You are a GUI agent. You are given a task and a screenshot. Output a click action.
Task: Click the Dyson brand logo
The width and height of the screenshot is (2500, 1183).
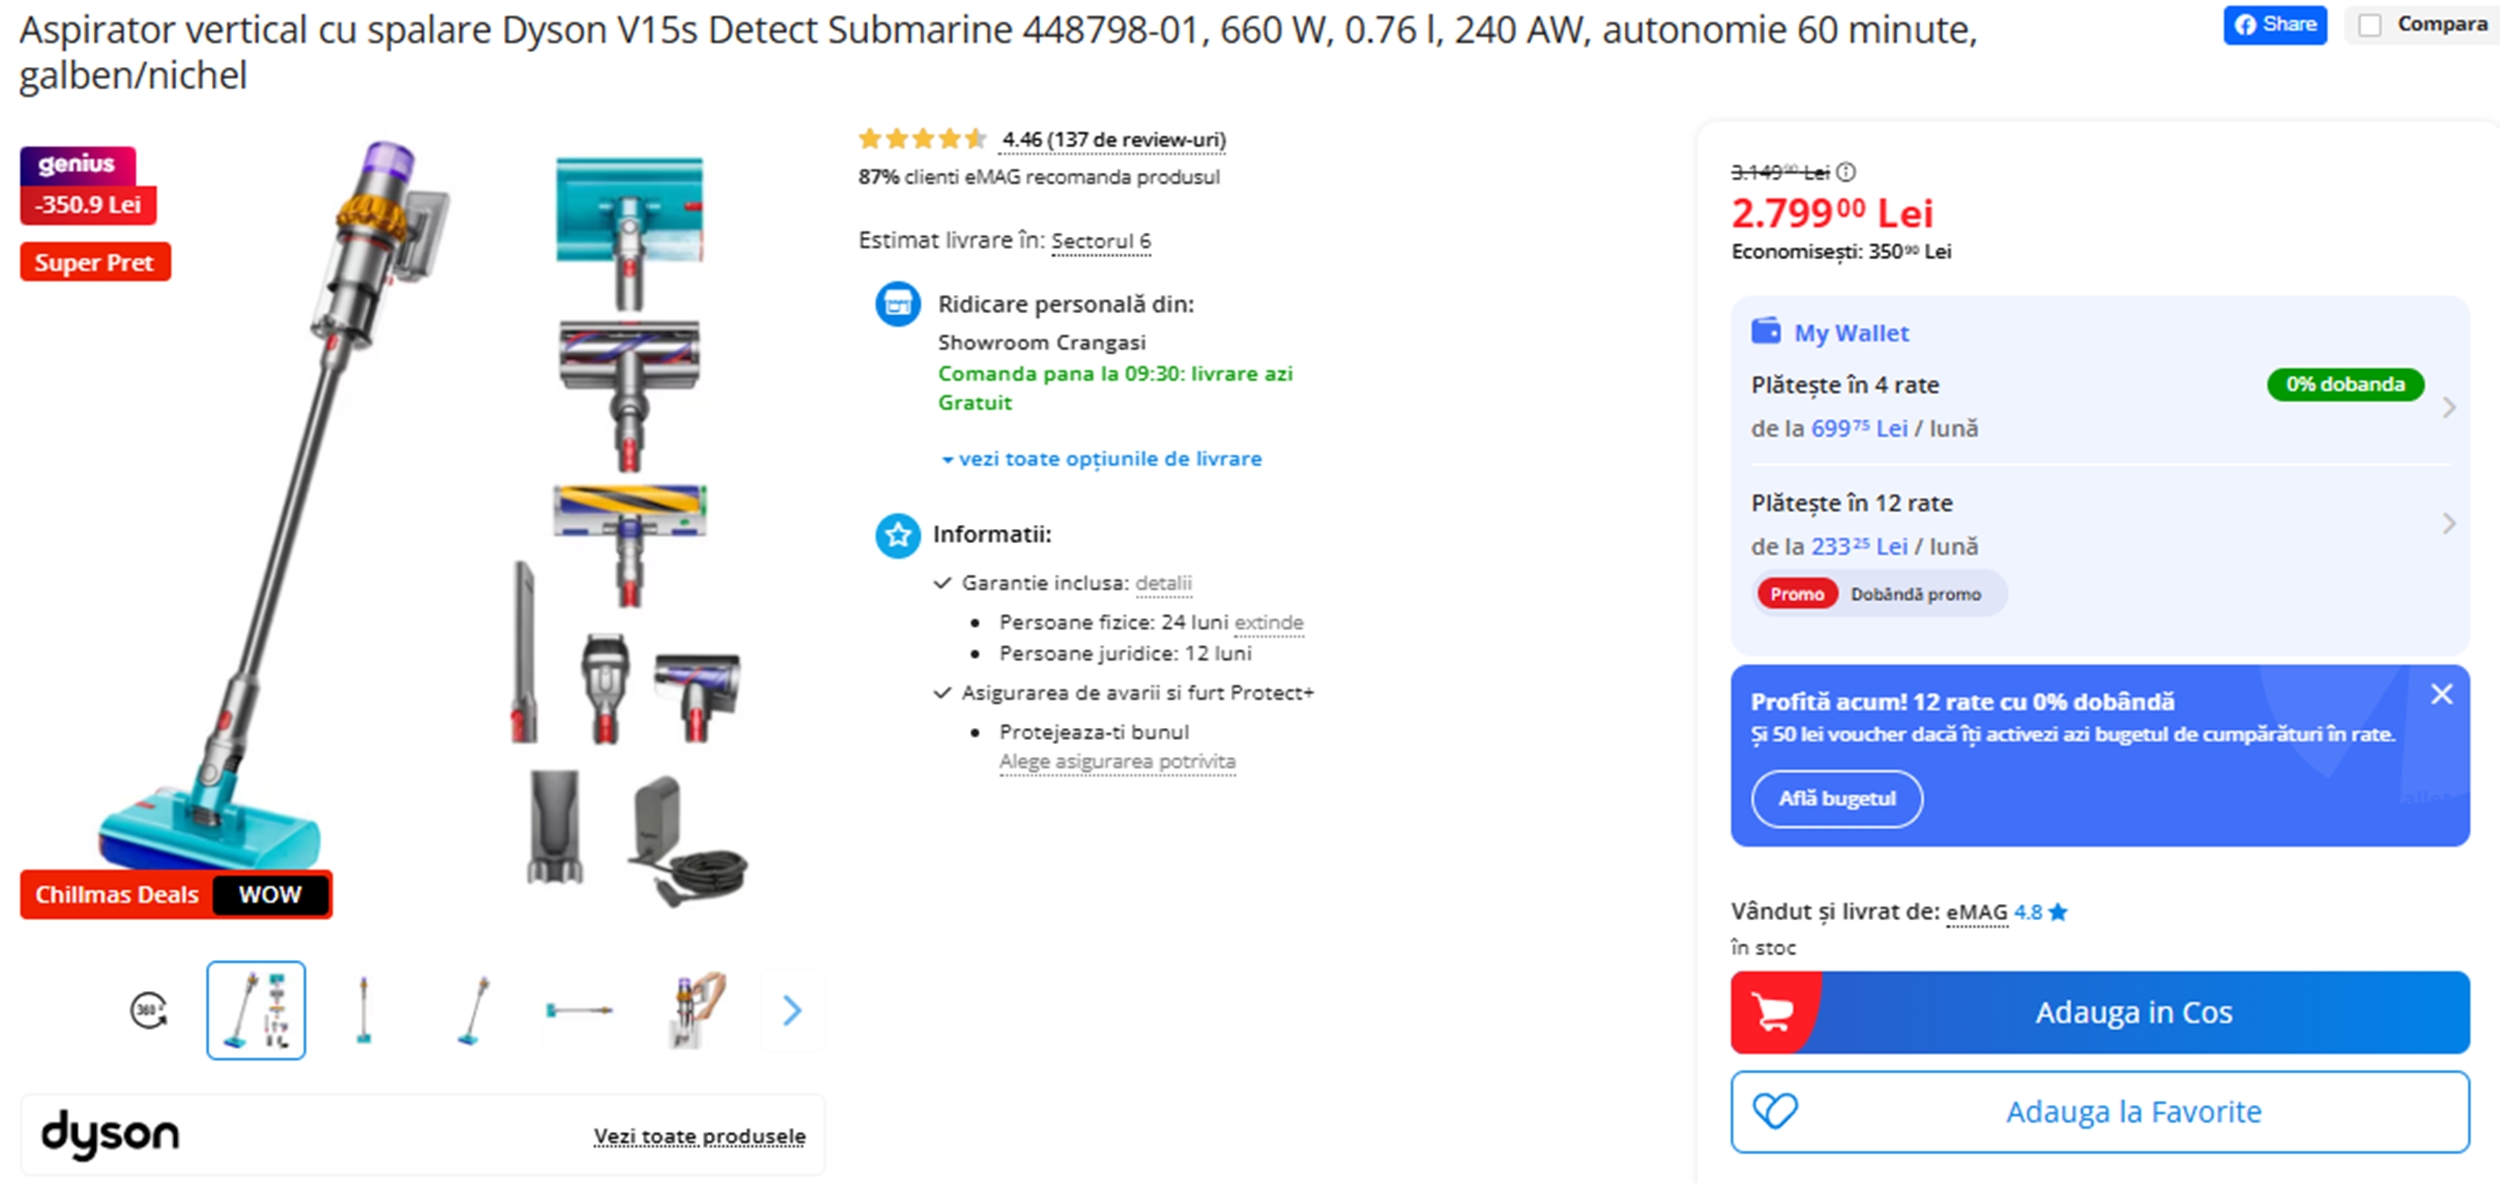pyautogui.click(x=110, y=1133)
